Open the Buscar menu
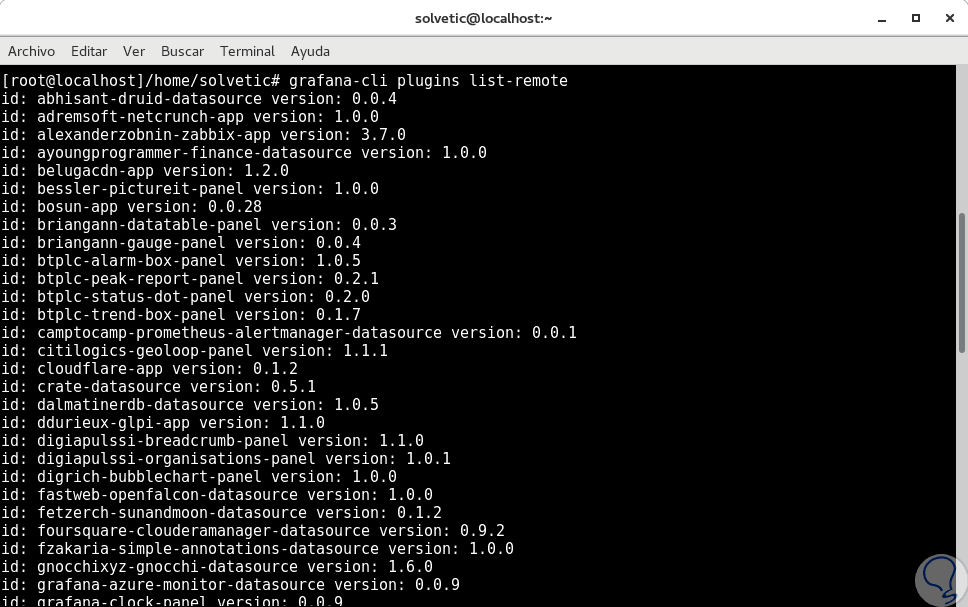Image resolution: width=968 pixels, height=607 pixels. (182, 51)
